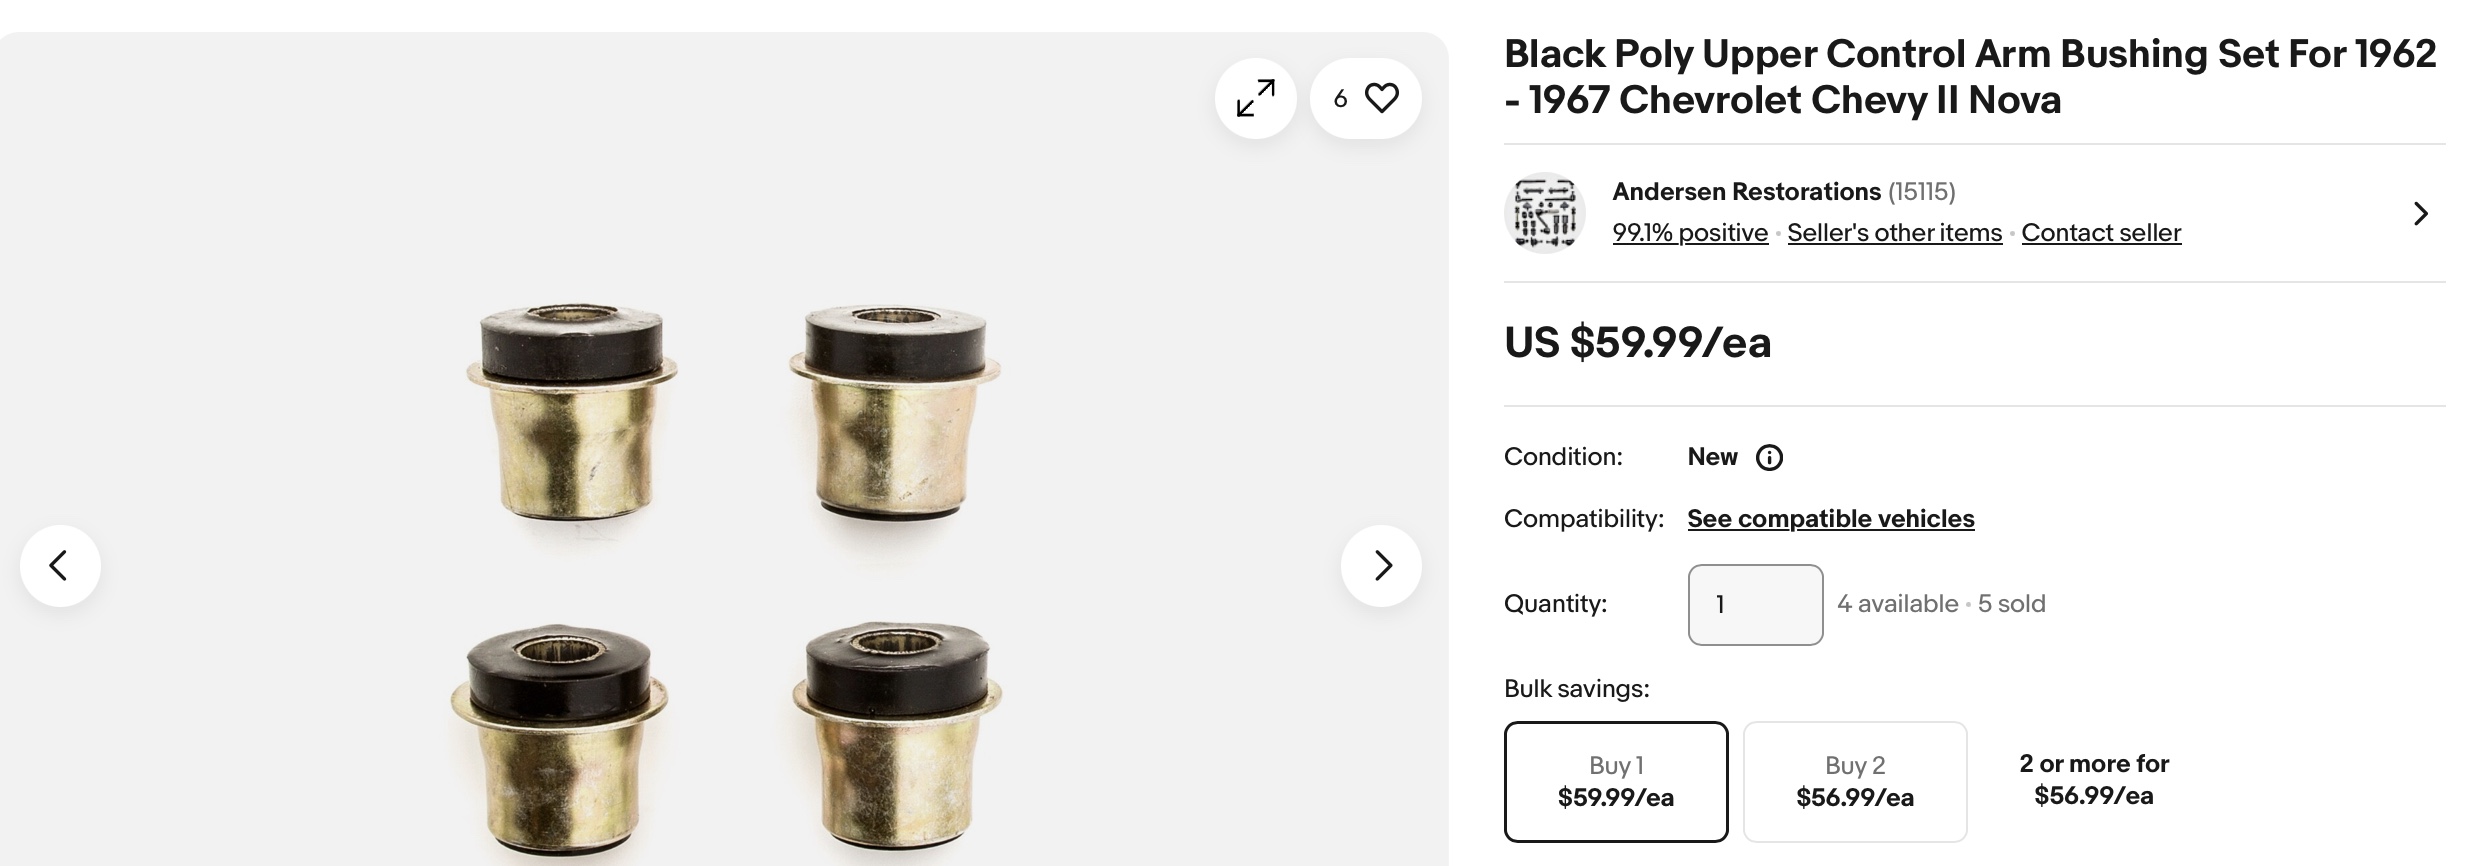Open See compatible vehicles link
The height and width of the screenshot is (866, 2478).
tap(1831, 518)
